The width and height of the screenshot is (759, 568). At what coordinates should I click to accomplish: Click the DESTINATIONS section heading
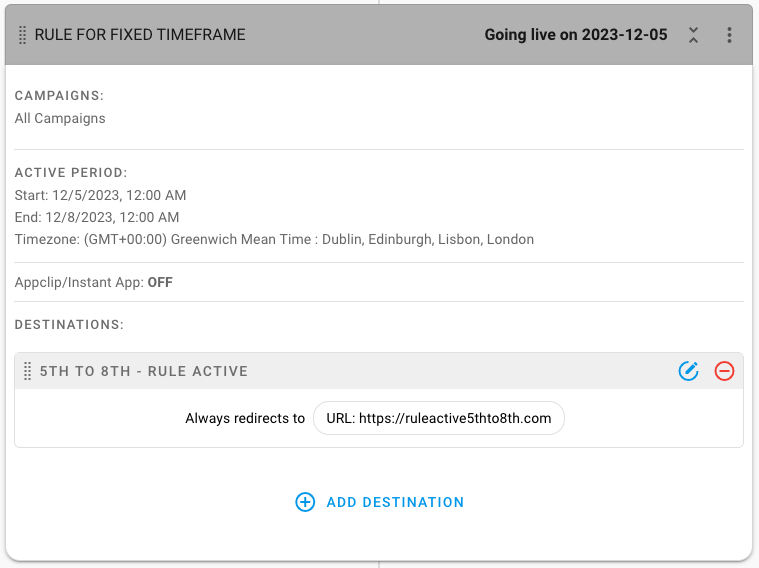click(69, 324)
